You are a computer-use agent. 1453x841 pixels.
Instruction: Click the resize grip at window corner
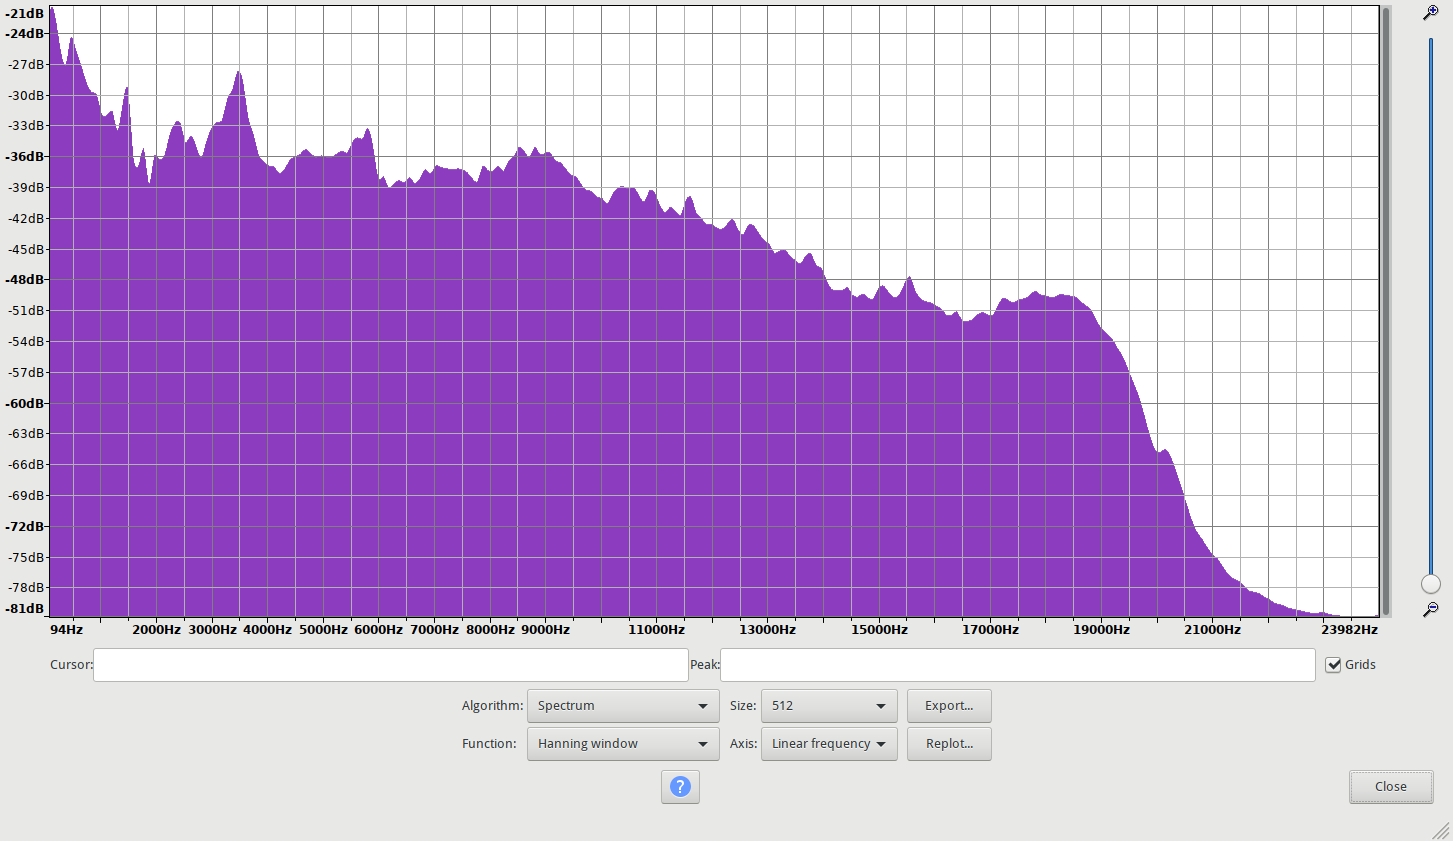coord(1441,829)
